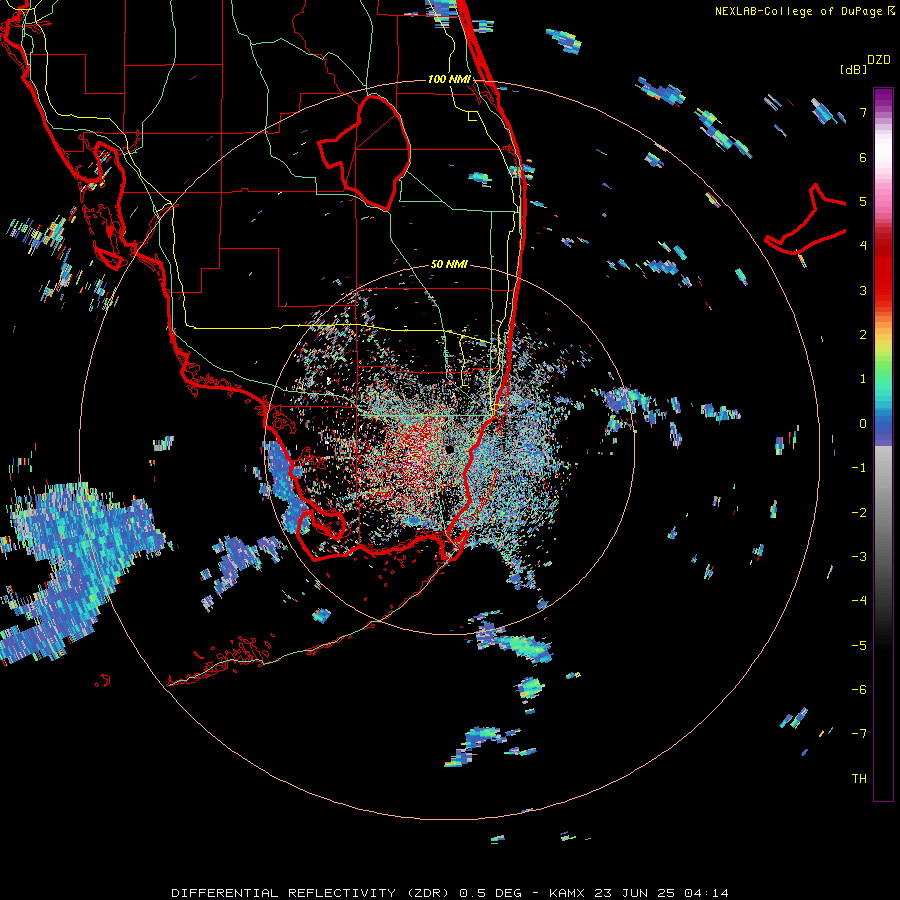900x900 pixels.
Task: Click the positive 3 scale tick label
Action: (x=863, y=290)
